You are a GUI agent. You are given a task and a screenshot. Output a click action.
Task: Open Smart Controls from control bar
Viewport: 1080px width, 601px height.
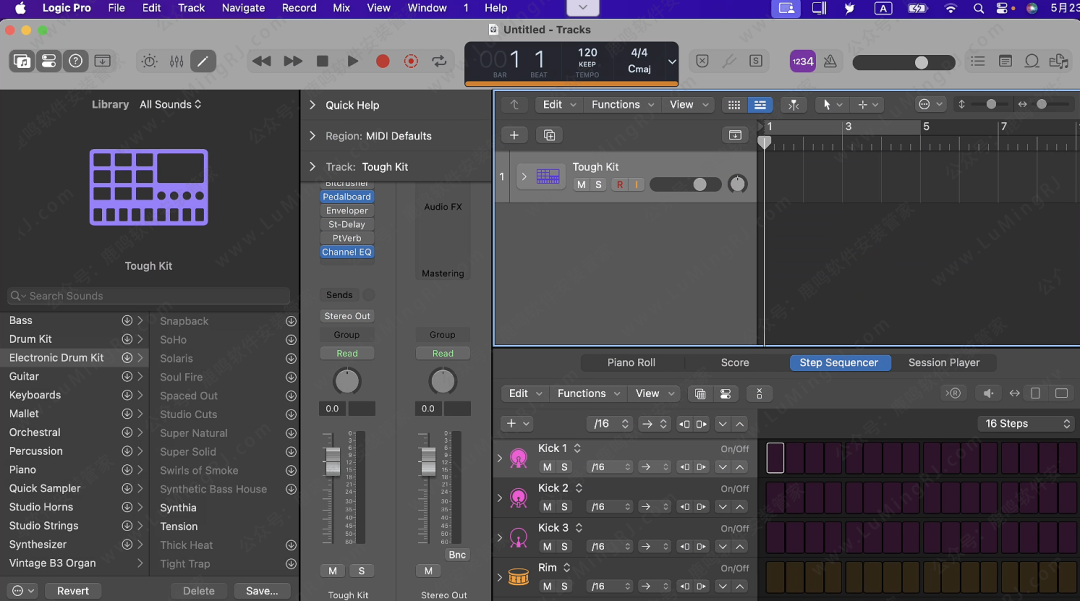pos(149,61)
